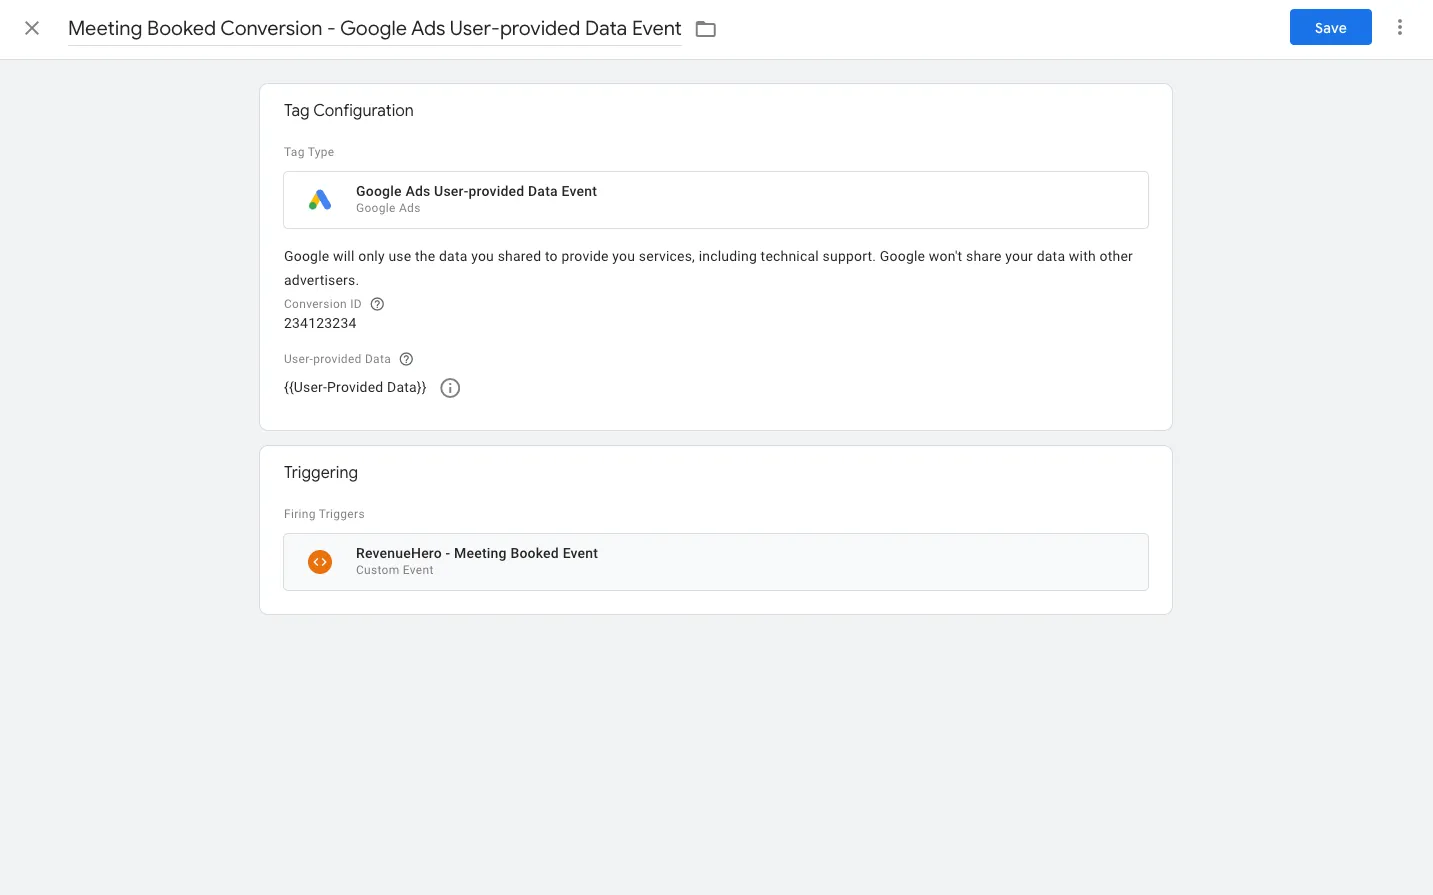Viewport: 1433px width, 895px height.
Task: Click the Tag Configuration heading
Action: pyautogui.click(x=349, y=110)
